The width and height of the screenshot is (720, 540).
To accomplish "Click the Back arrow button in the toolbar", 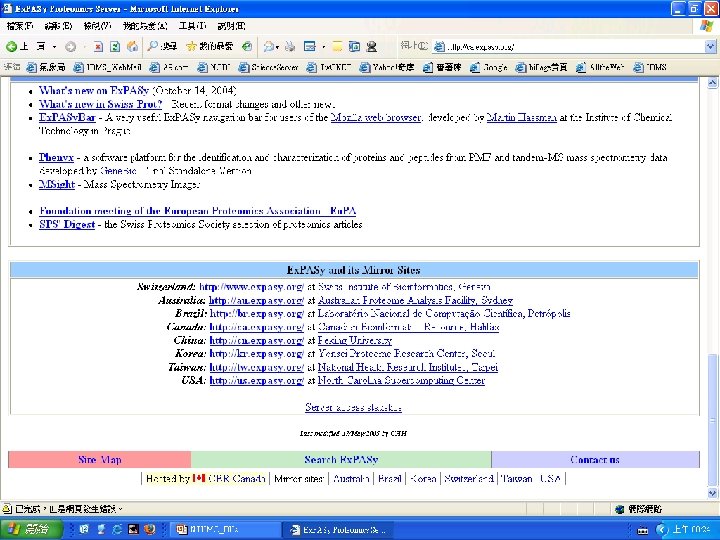I will 11,46.
